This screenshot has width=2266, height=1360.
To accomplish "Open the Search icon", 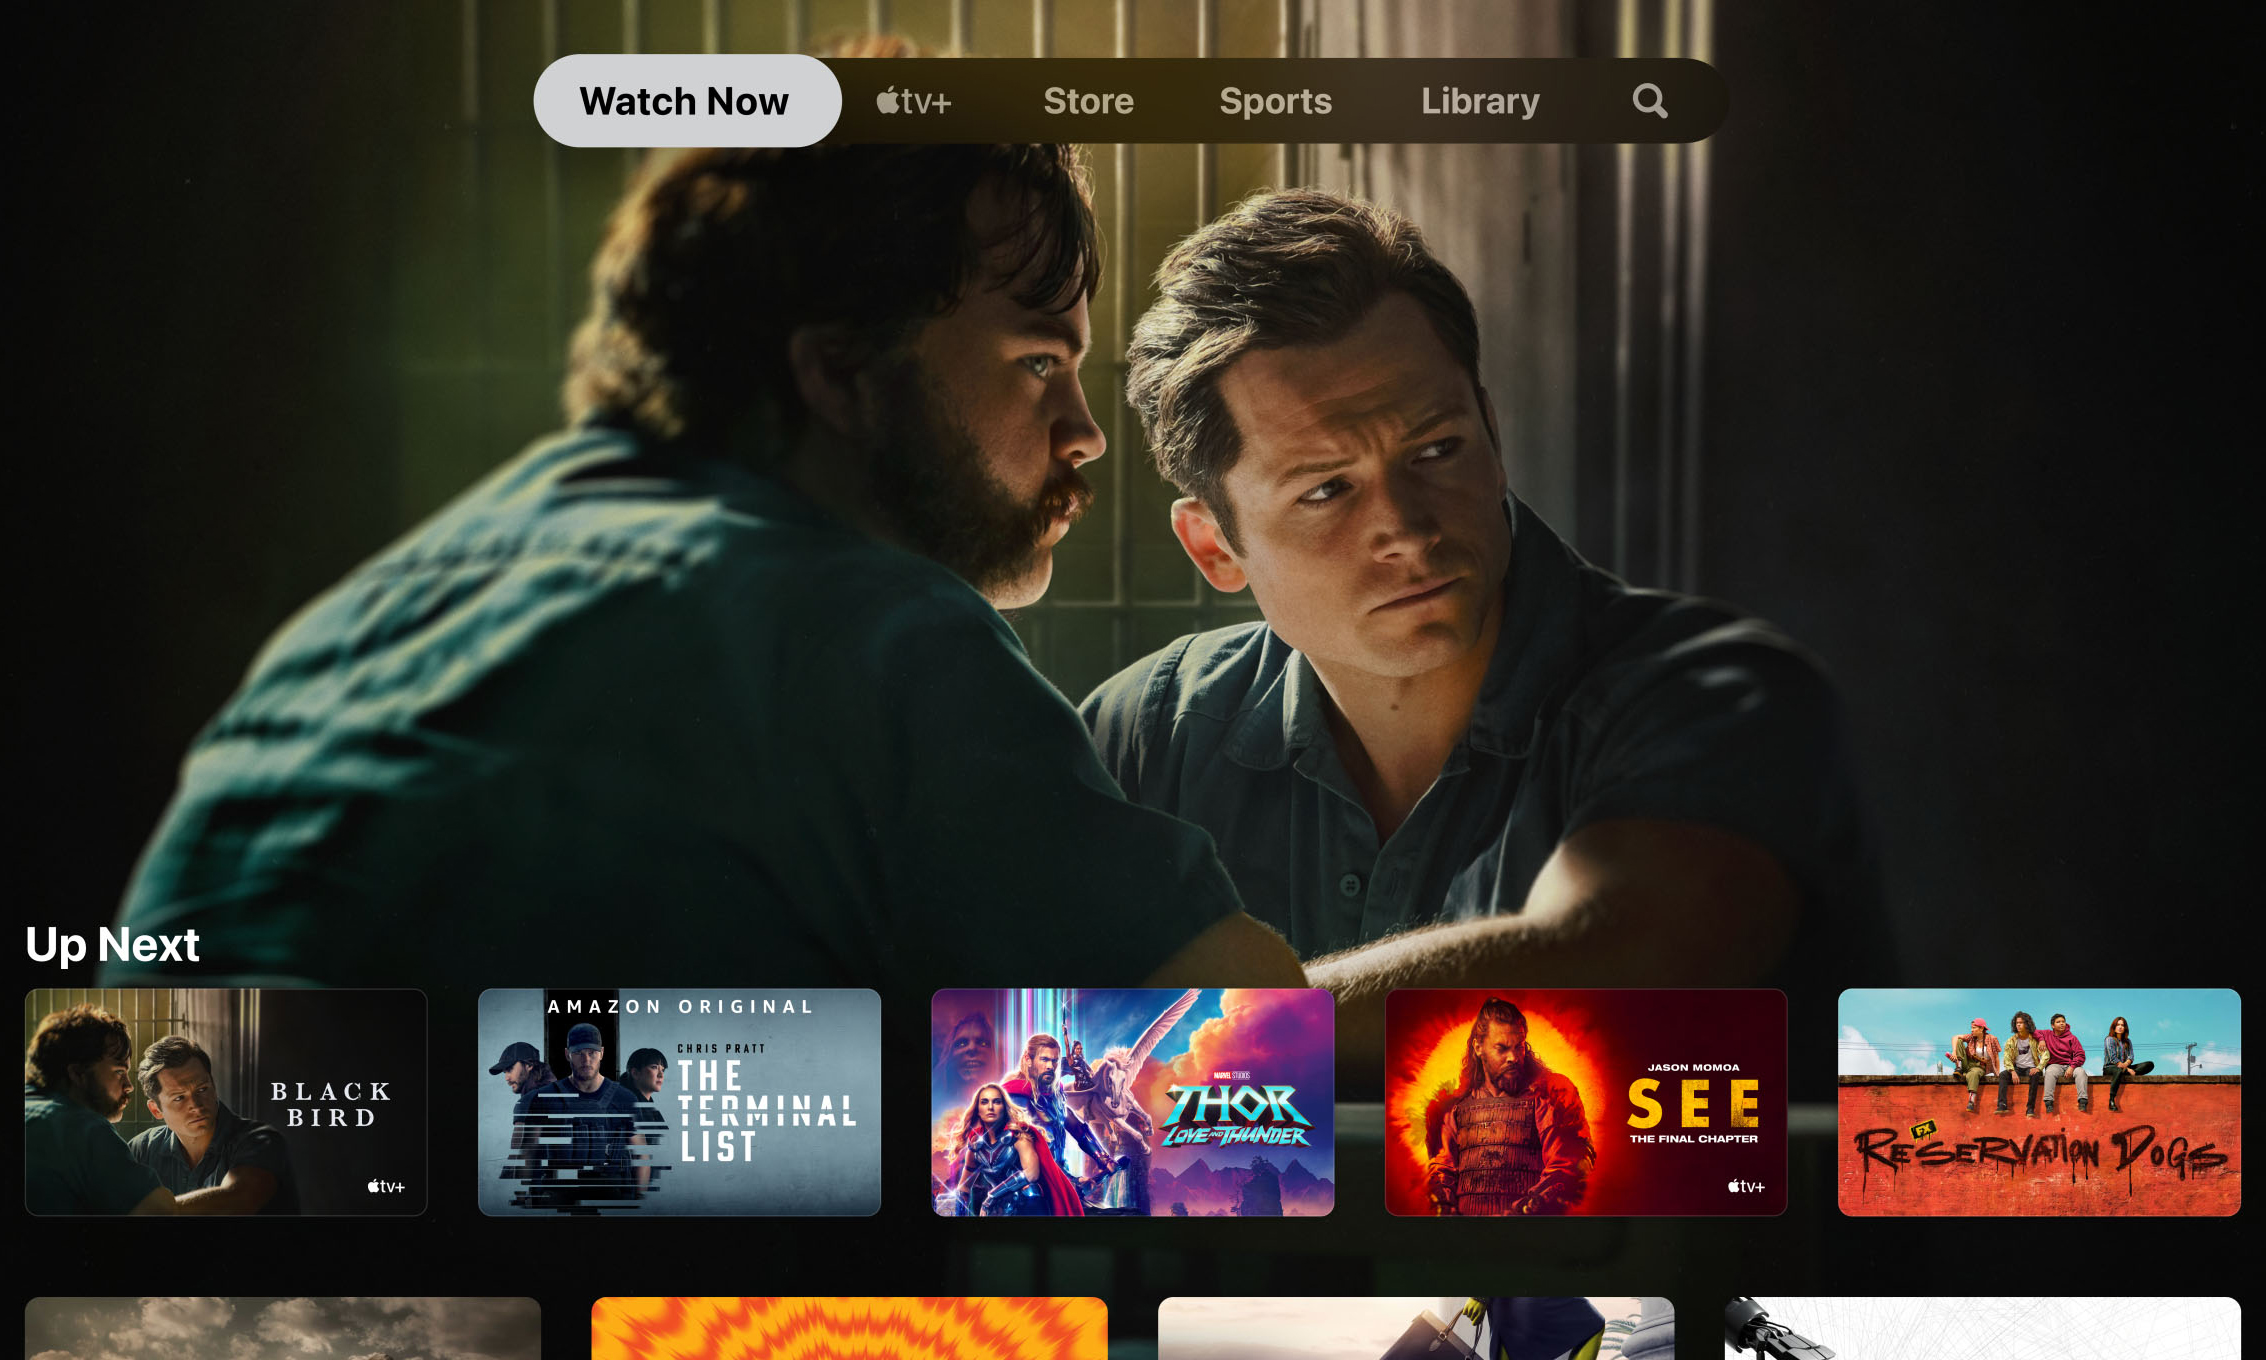I will point(1649,99).
